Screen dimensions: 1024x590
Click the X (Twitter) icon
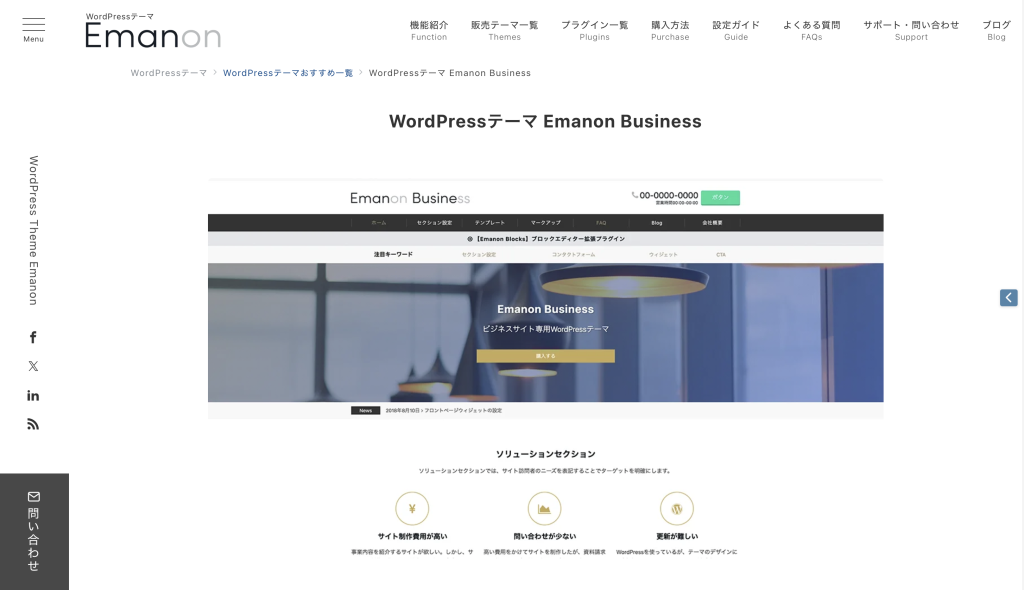pos(33,366)
